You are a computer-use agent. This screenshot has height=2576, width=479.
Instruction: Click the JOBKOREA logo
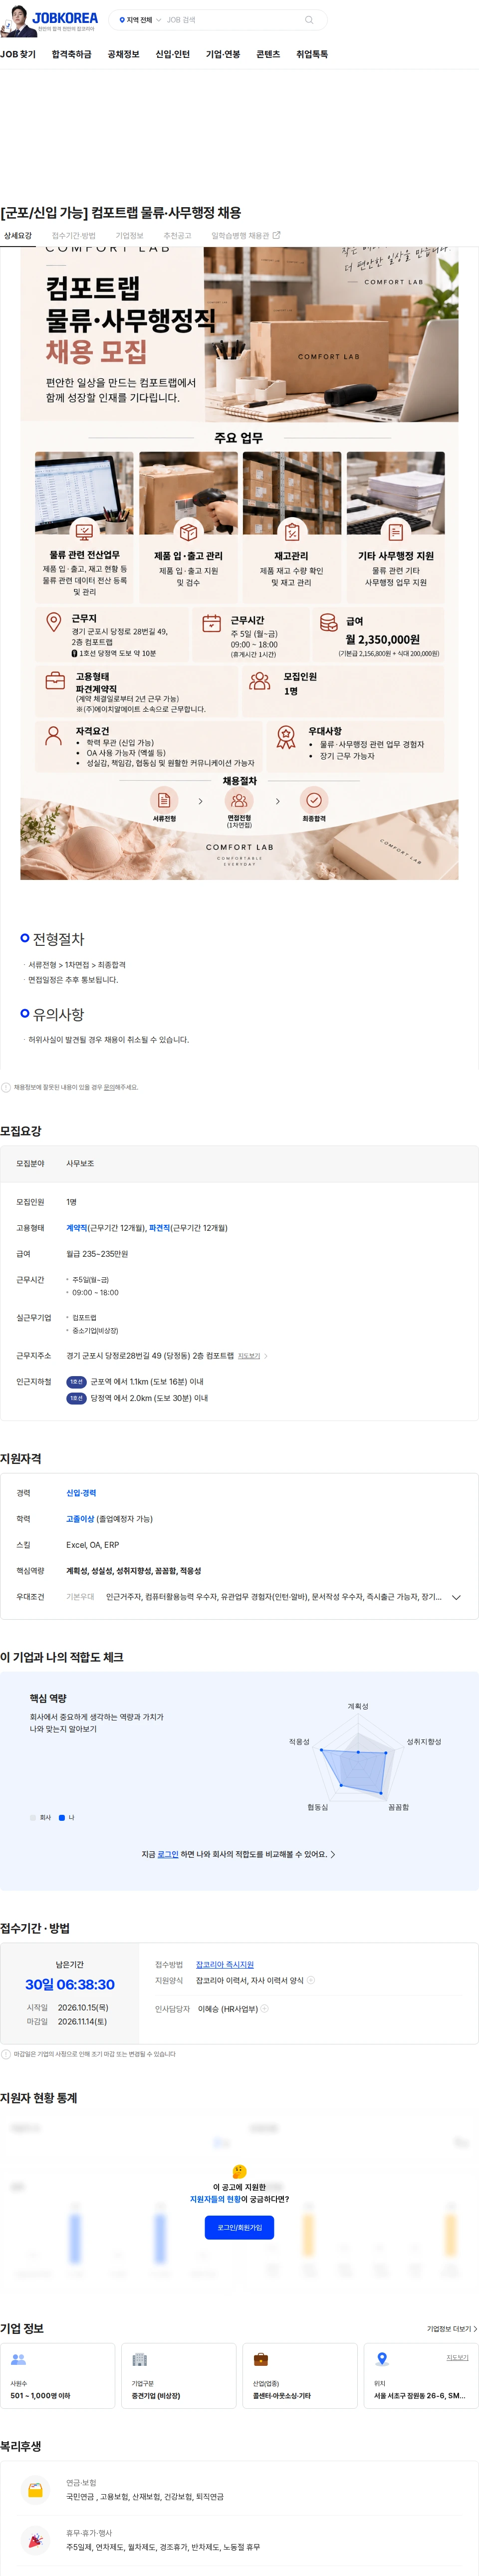pyautogui.click(x=65, y=18)
